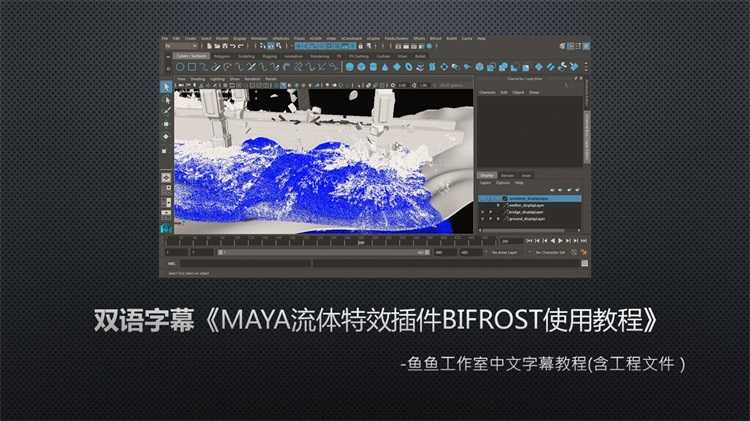Open the No Character Set dropdown
This screenshot has height=421, width=750.
(x=550, y=252)
